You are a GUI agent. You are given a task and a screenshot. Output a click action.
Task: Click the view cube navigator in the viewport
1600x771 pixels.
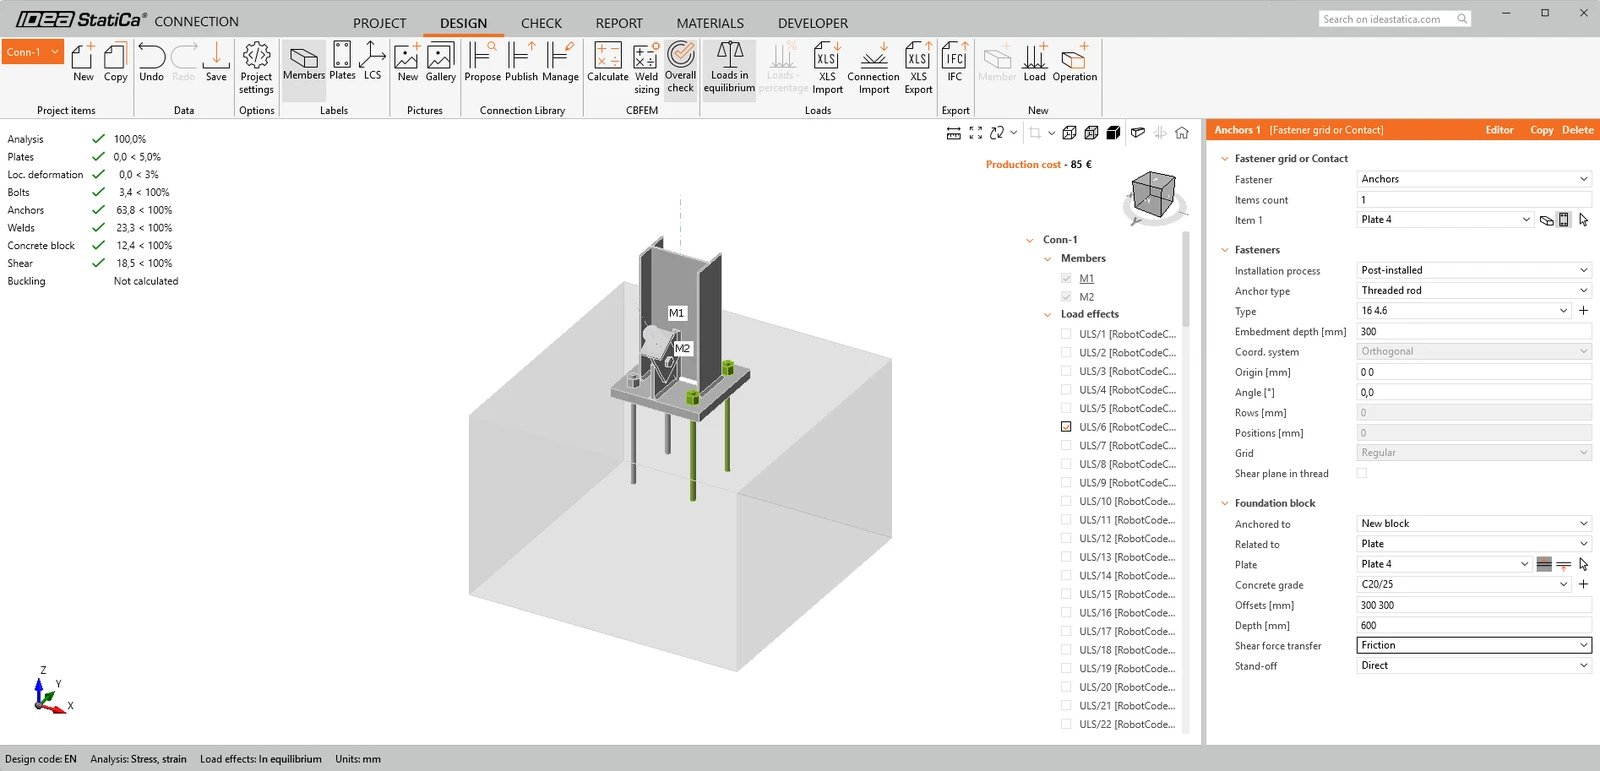1154,195
